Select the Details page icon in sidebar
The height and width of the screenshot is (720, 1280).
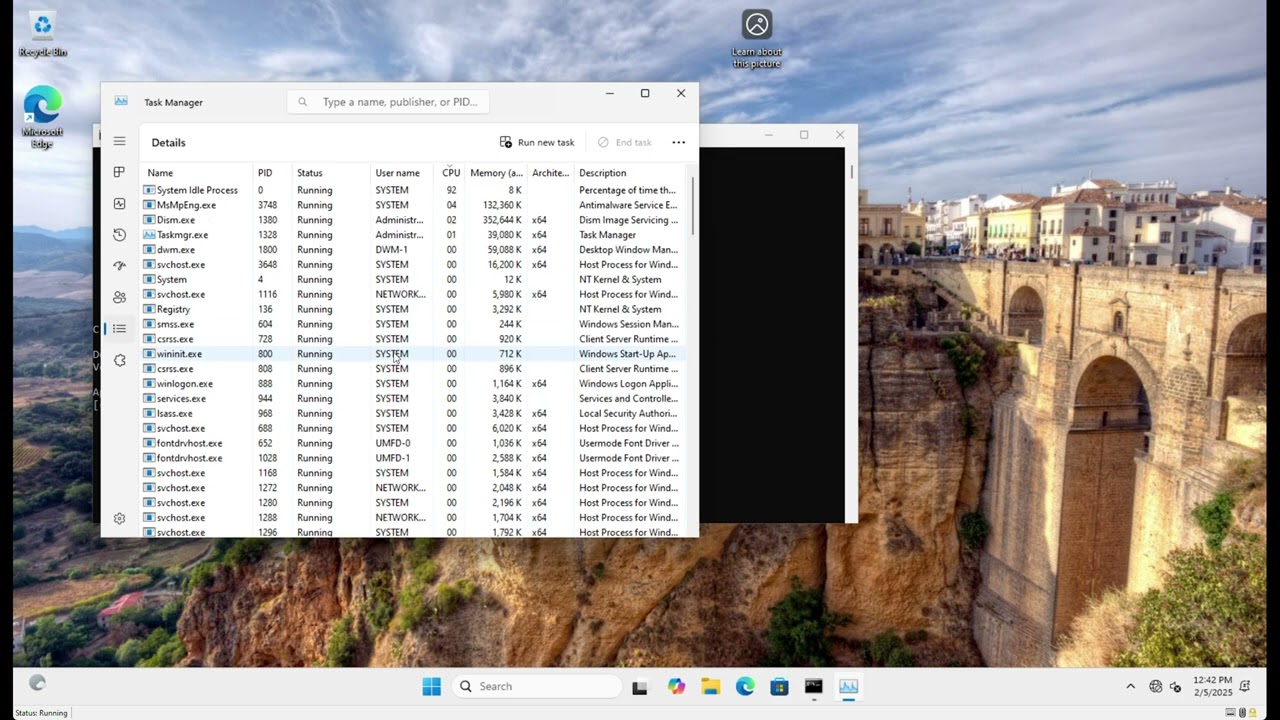click(x=119, y=328)
